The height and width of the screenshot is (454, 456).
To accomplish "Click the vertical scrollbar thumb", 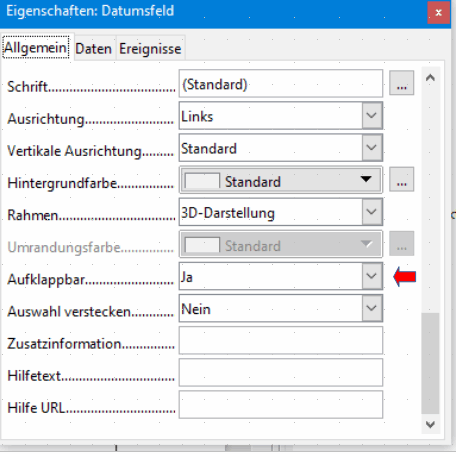I will click(x=430, y=363).
